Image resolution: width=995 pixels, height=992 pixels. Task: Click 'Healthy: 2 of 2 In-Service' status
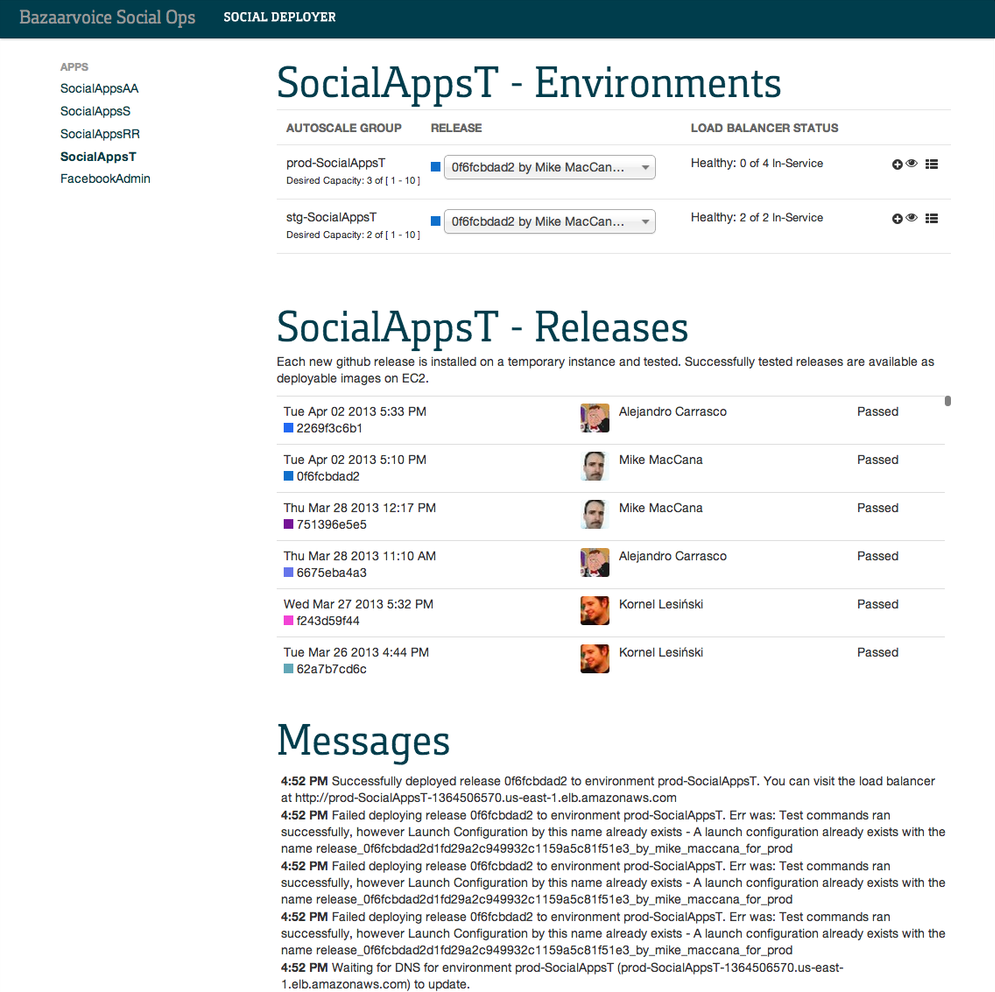click(x=757, y=217)
